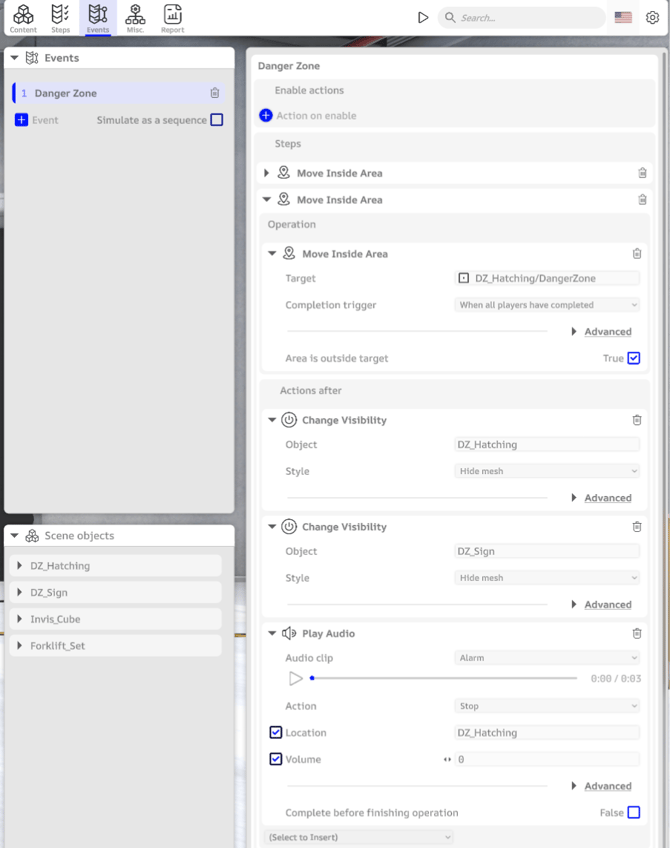Click the settings gear icon
Viewport: 670px width, 848px height.
click(652, 17)
